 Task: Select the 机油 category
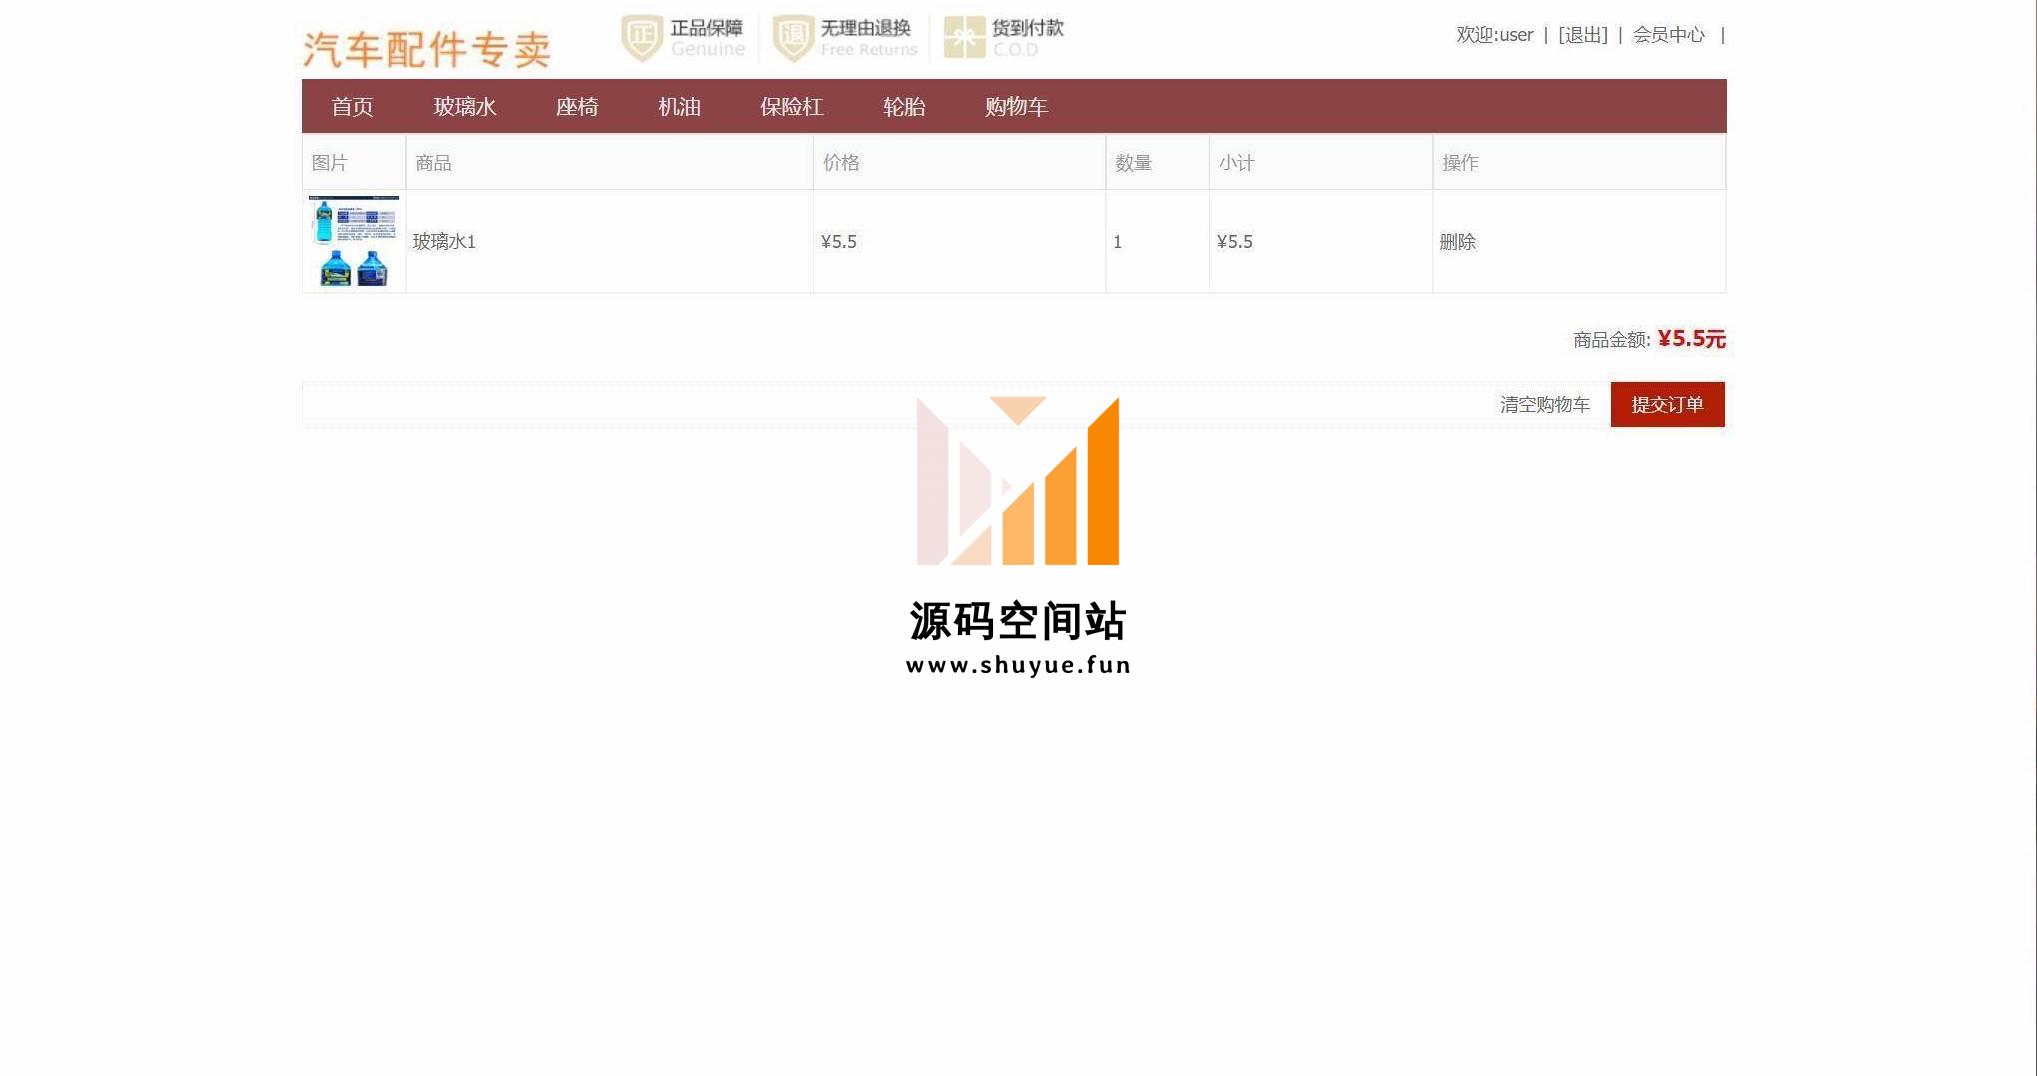coord(679,107)
